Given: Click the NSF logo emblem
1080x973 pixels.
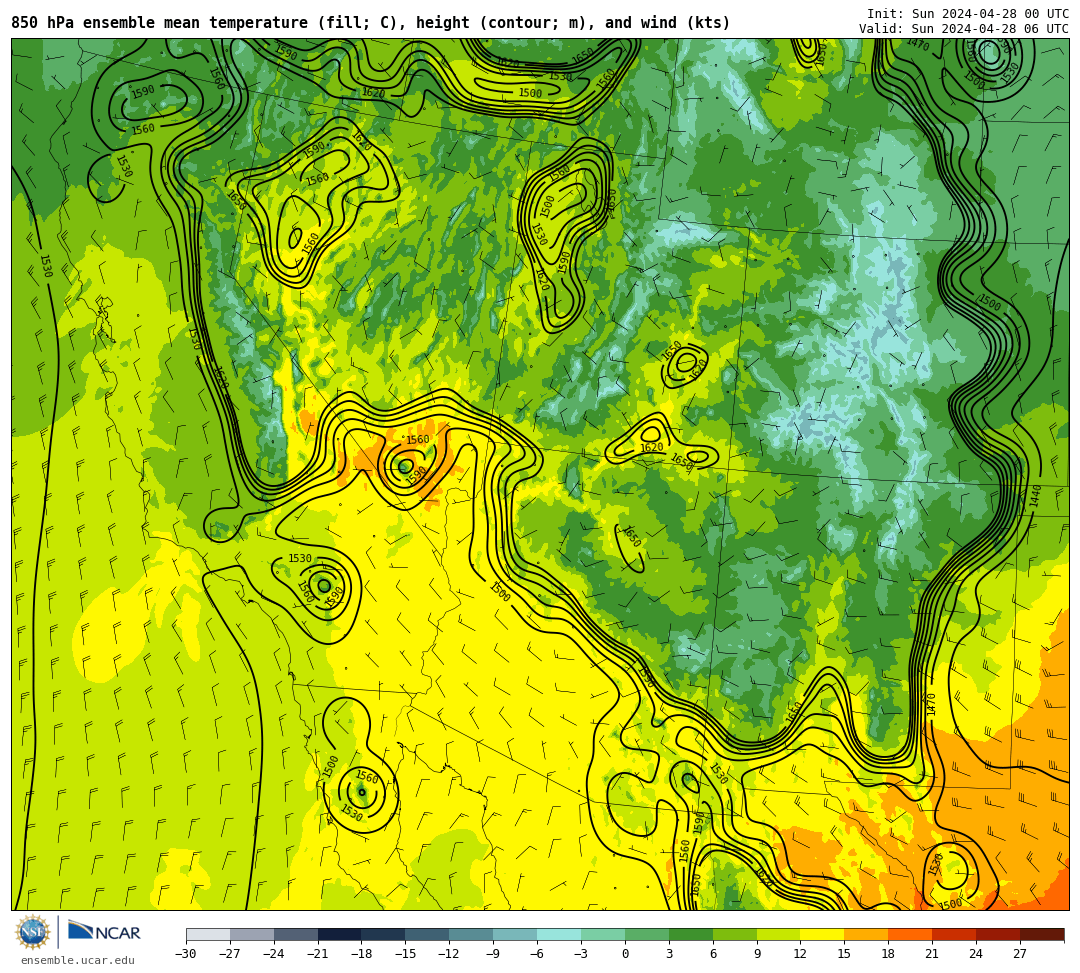Looking at the screenshot, I should [x=32, y=933].
